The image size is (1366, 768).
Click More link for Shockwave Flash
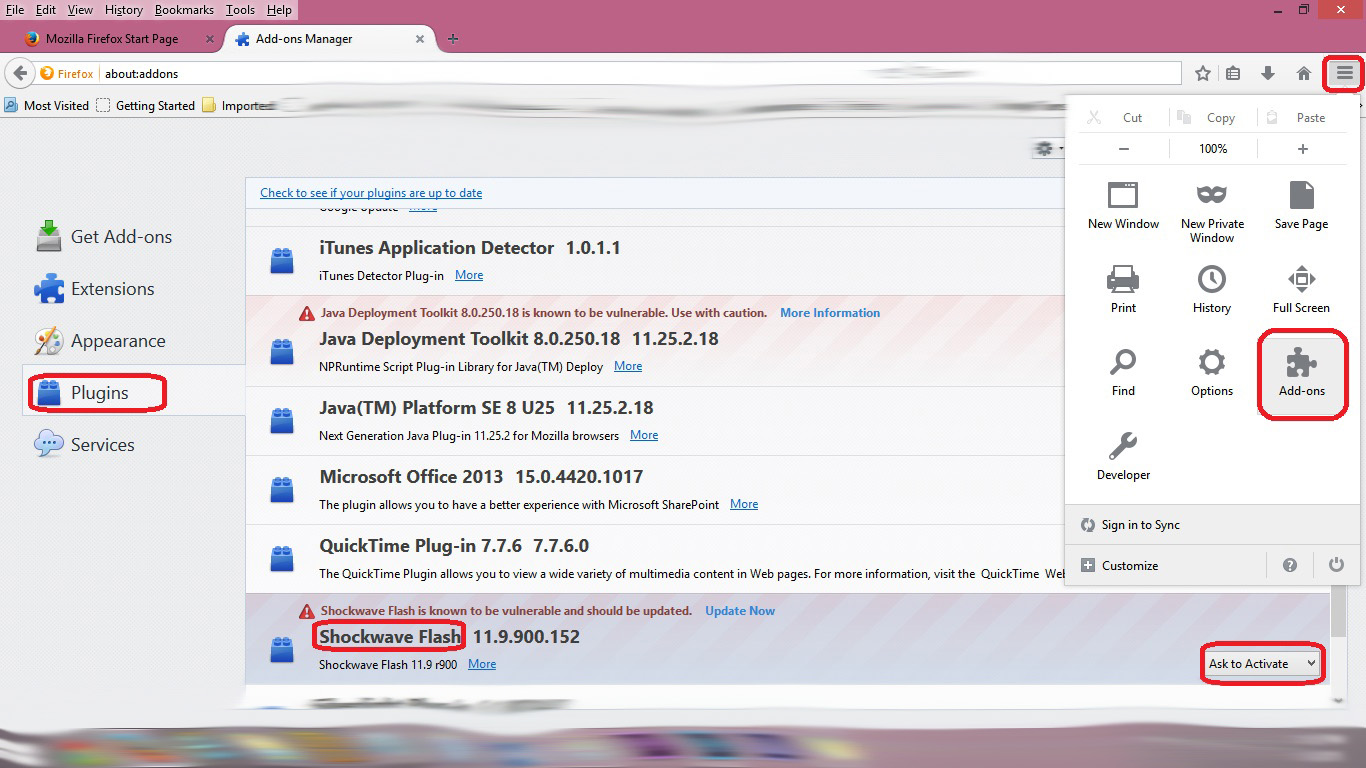coord(482,664)
